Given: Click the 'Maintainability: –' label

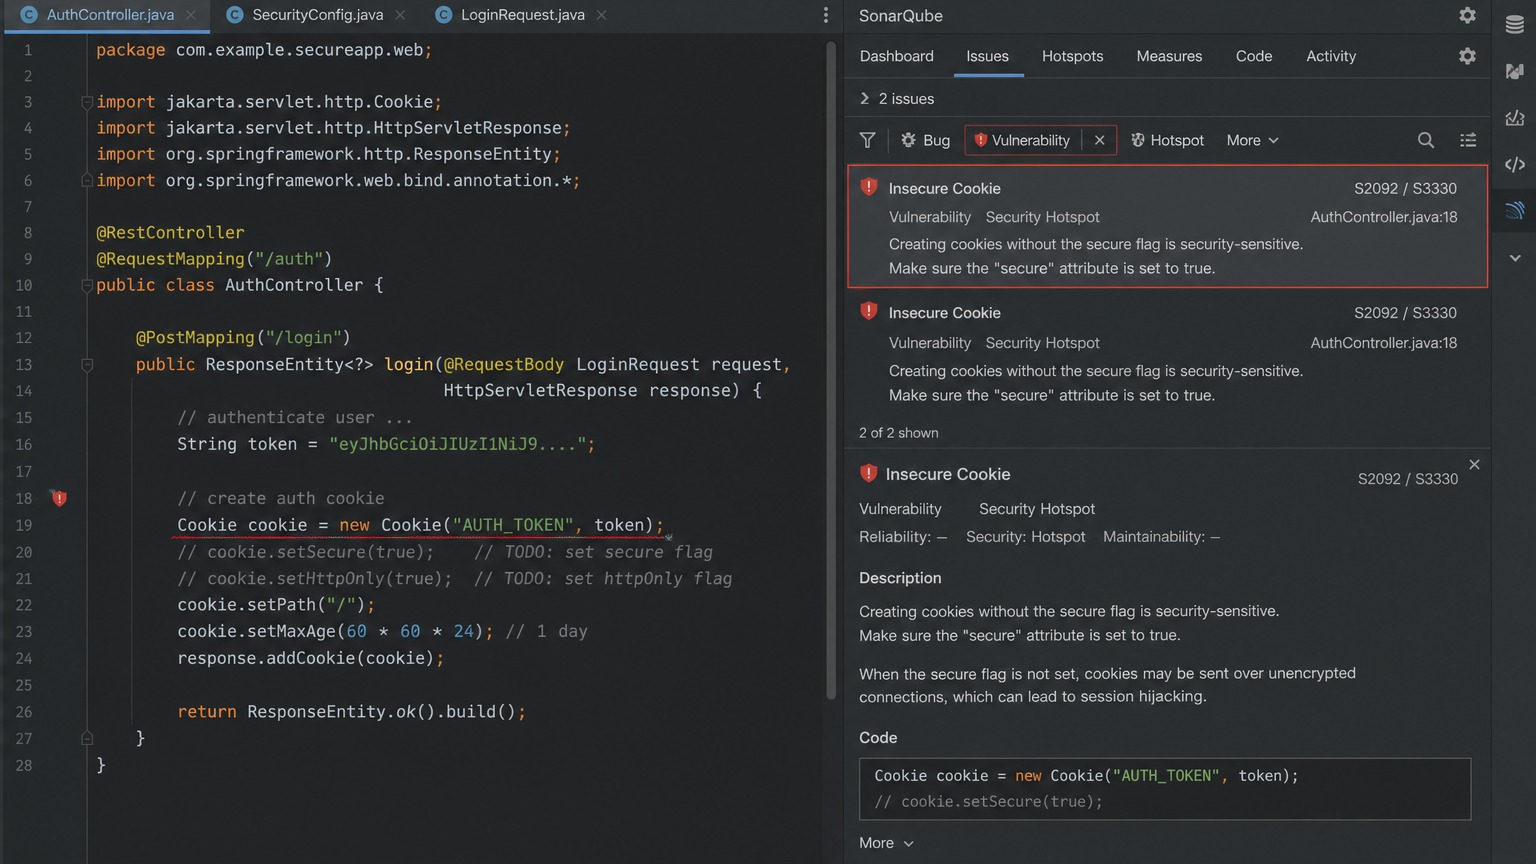Looking at the screenshot, I should tap(1161, 537).
